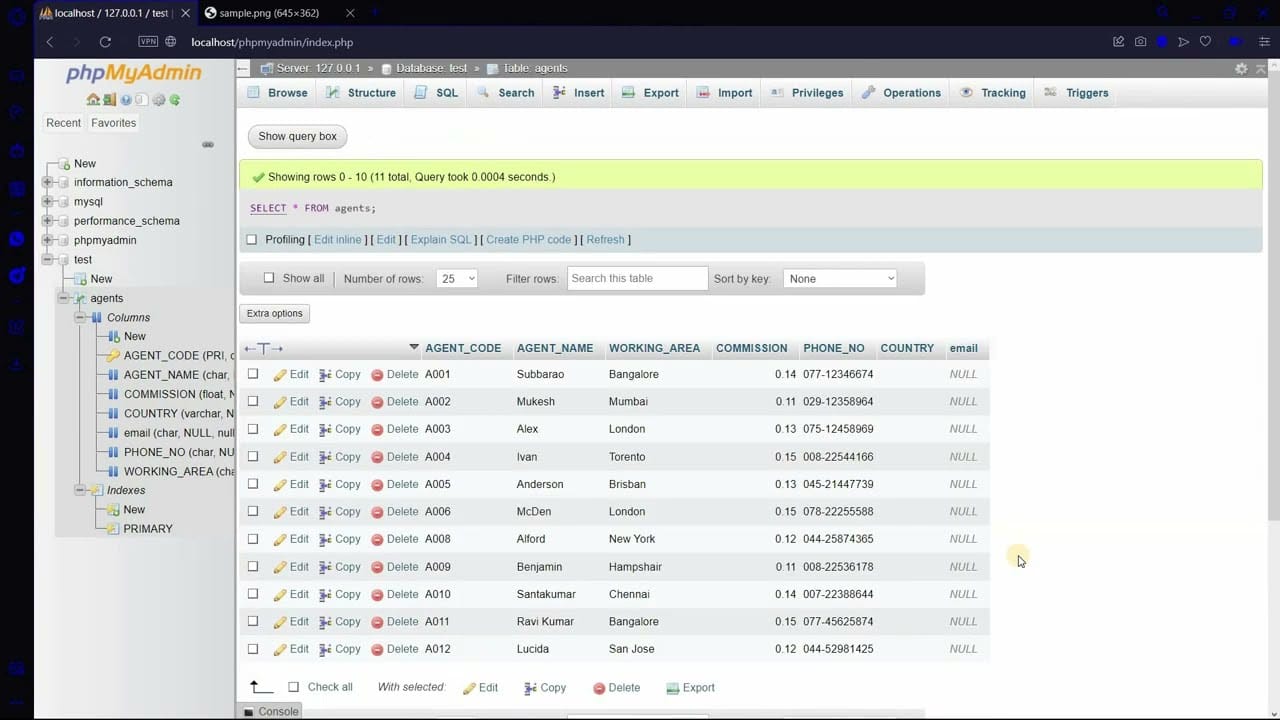This screenshot has width=1280, height=720.
Task: Open the Sort by key dropdown
Action: tap(840, 279)
